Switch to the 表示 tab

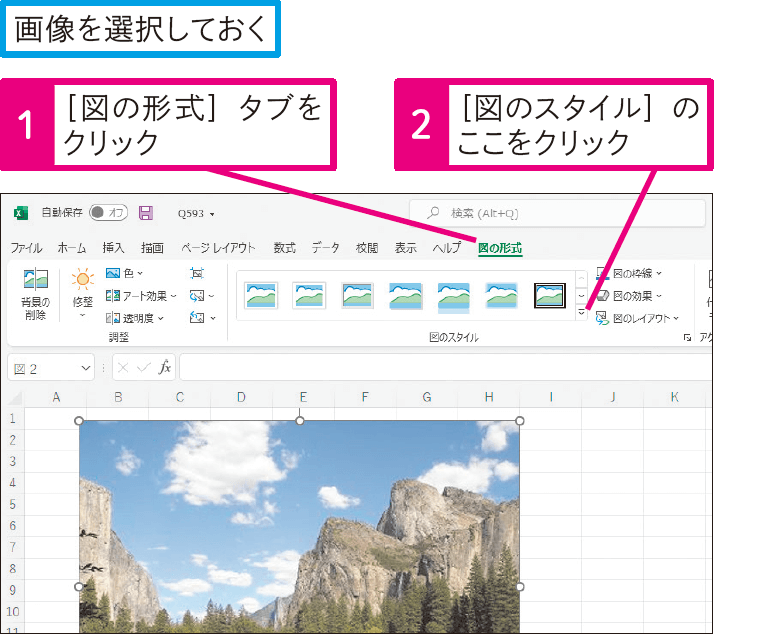coord(405,248)
